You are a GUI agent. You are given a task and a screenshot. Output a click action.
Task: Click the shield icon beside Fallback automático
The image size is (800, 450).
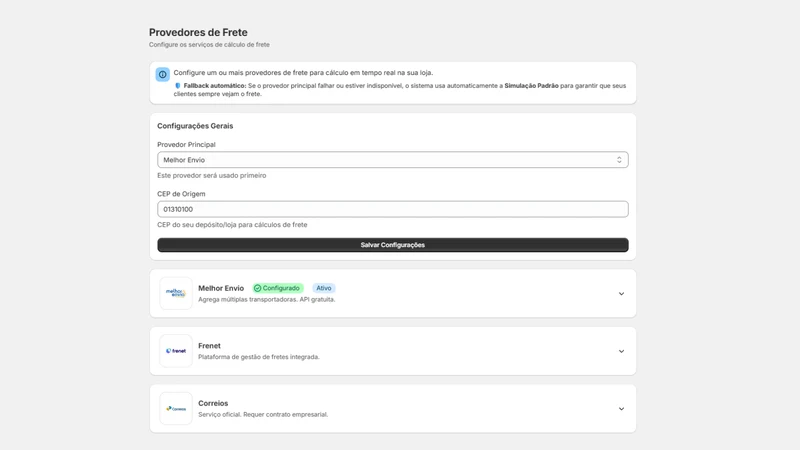point(178,86)
